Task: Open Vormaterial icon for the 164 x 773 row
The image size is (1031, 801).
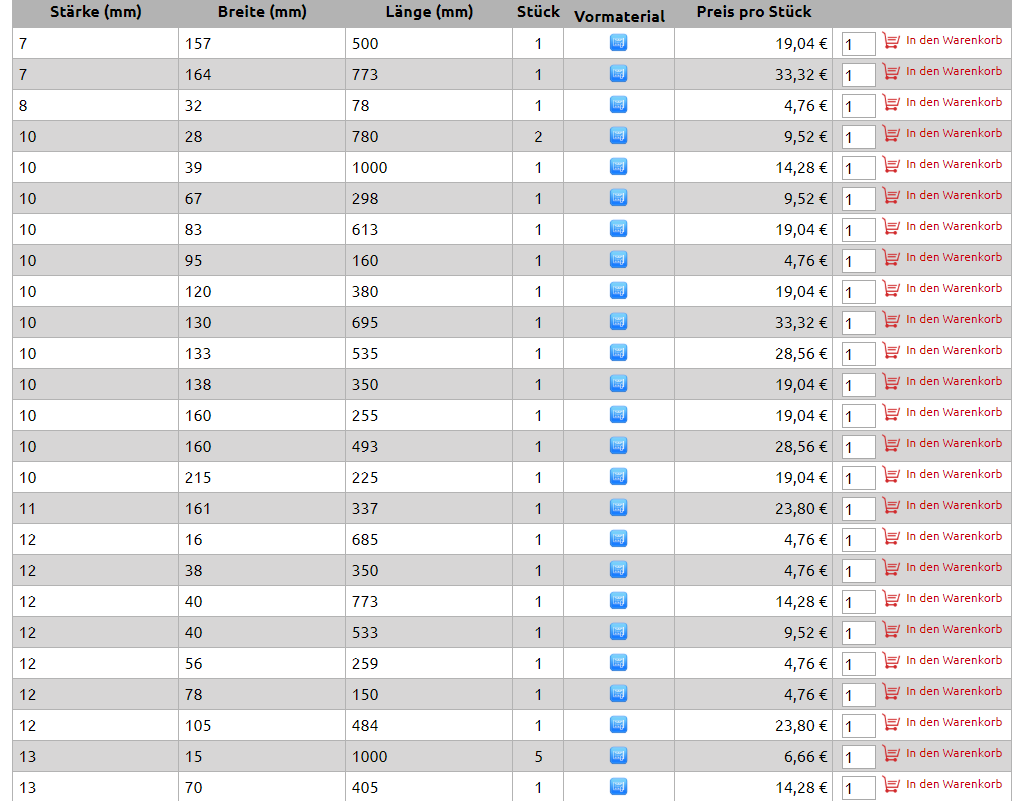Action: 618,74
